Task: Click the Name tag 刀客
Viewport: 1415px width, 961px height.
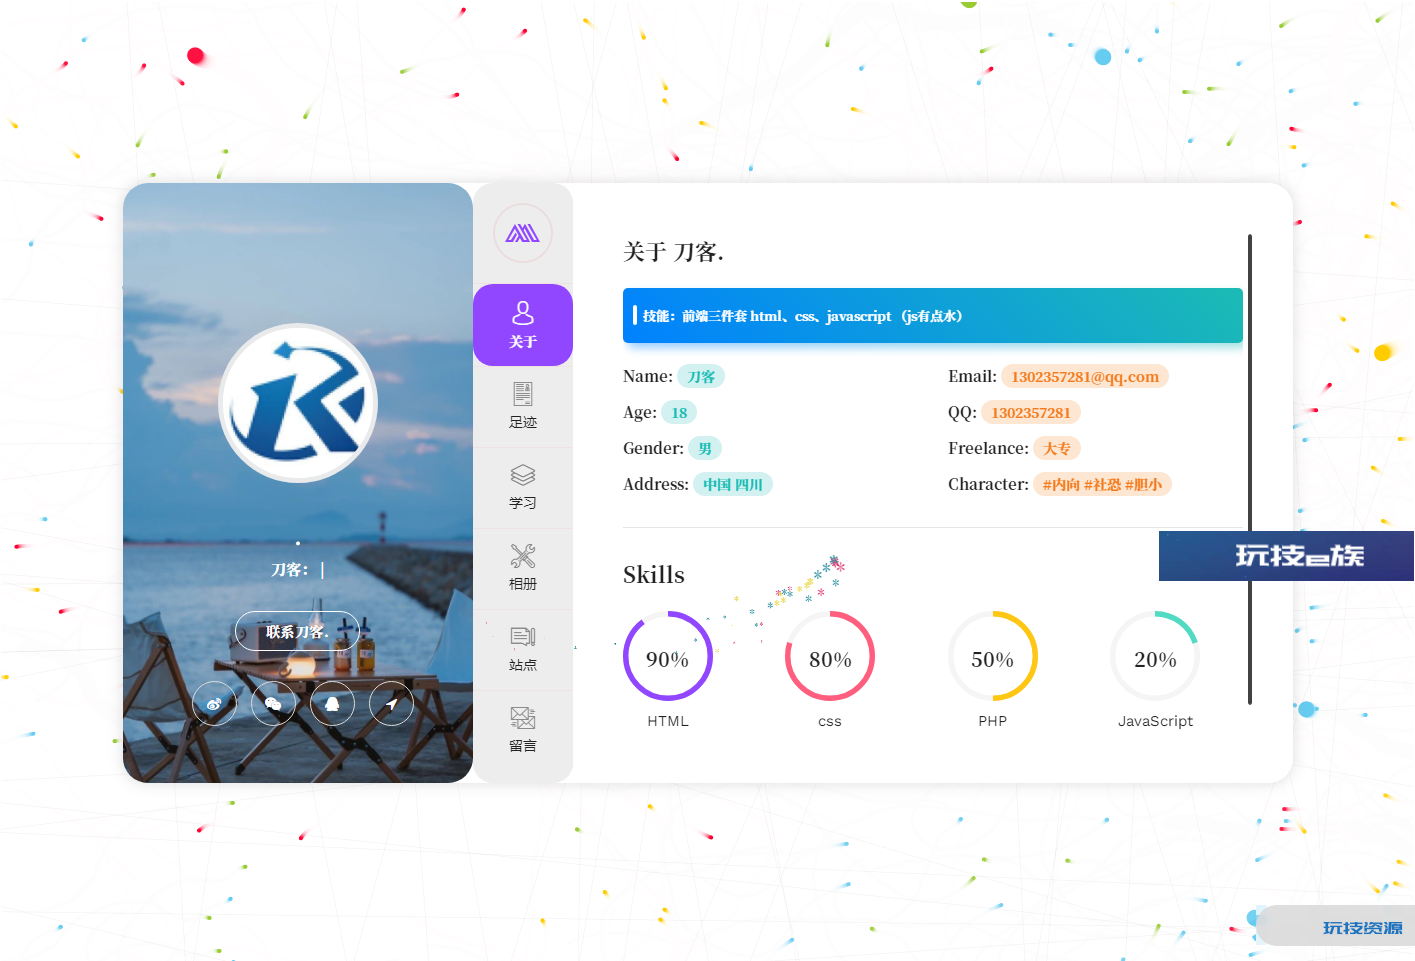Action: point(701,376)
